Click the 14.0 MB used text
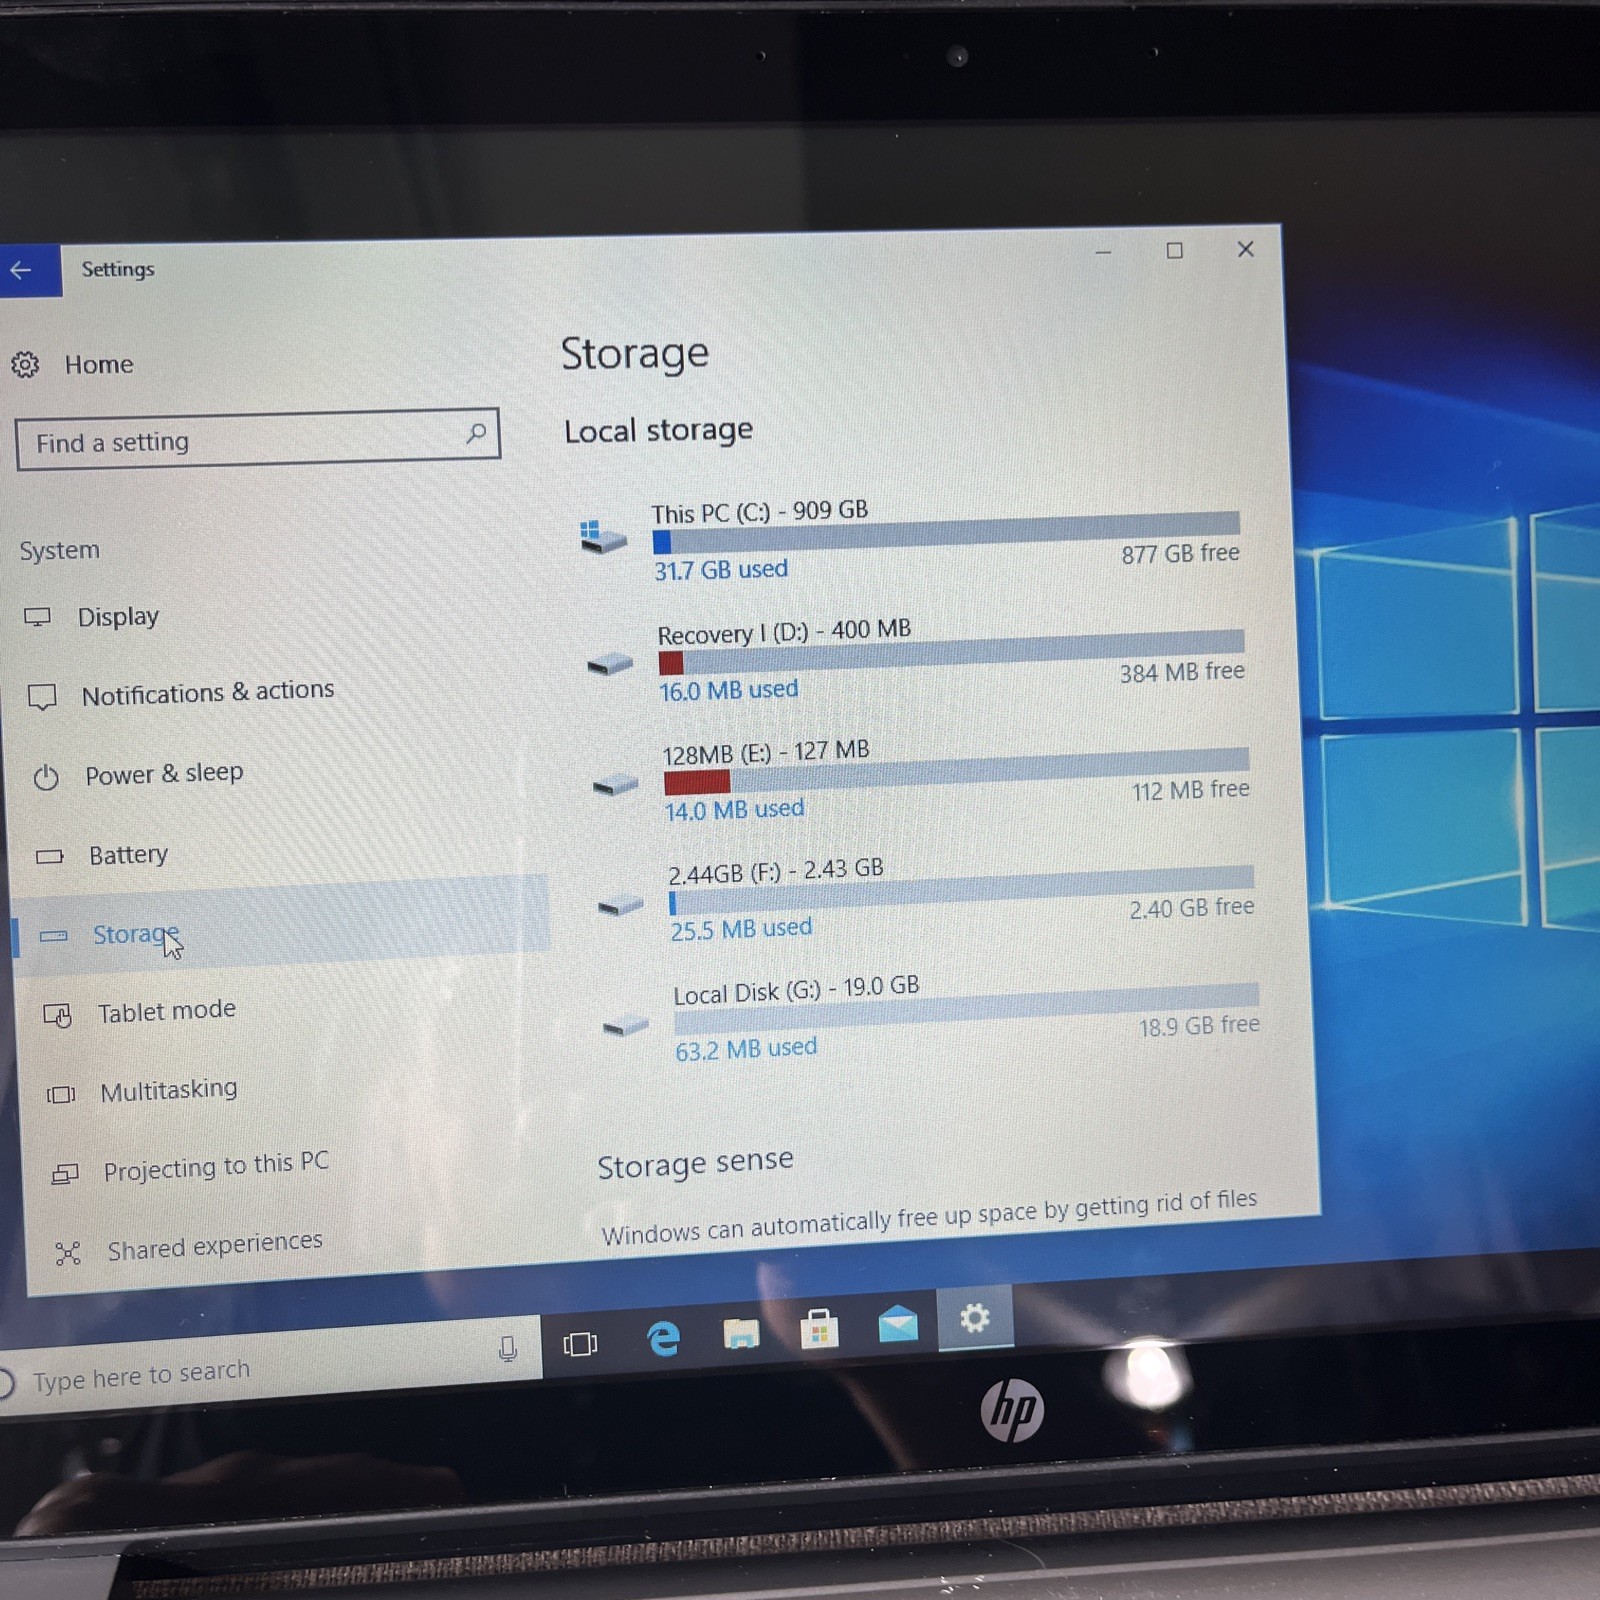This screenshot has width=1600, height=1600. click(735, 810)
